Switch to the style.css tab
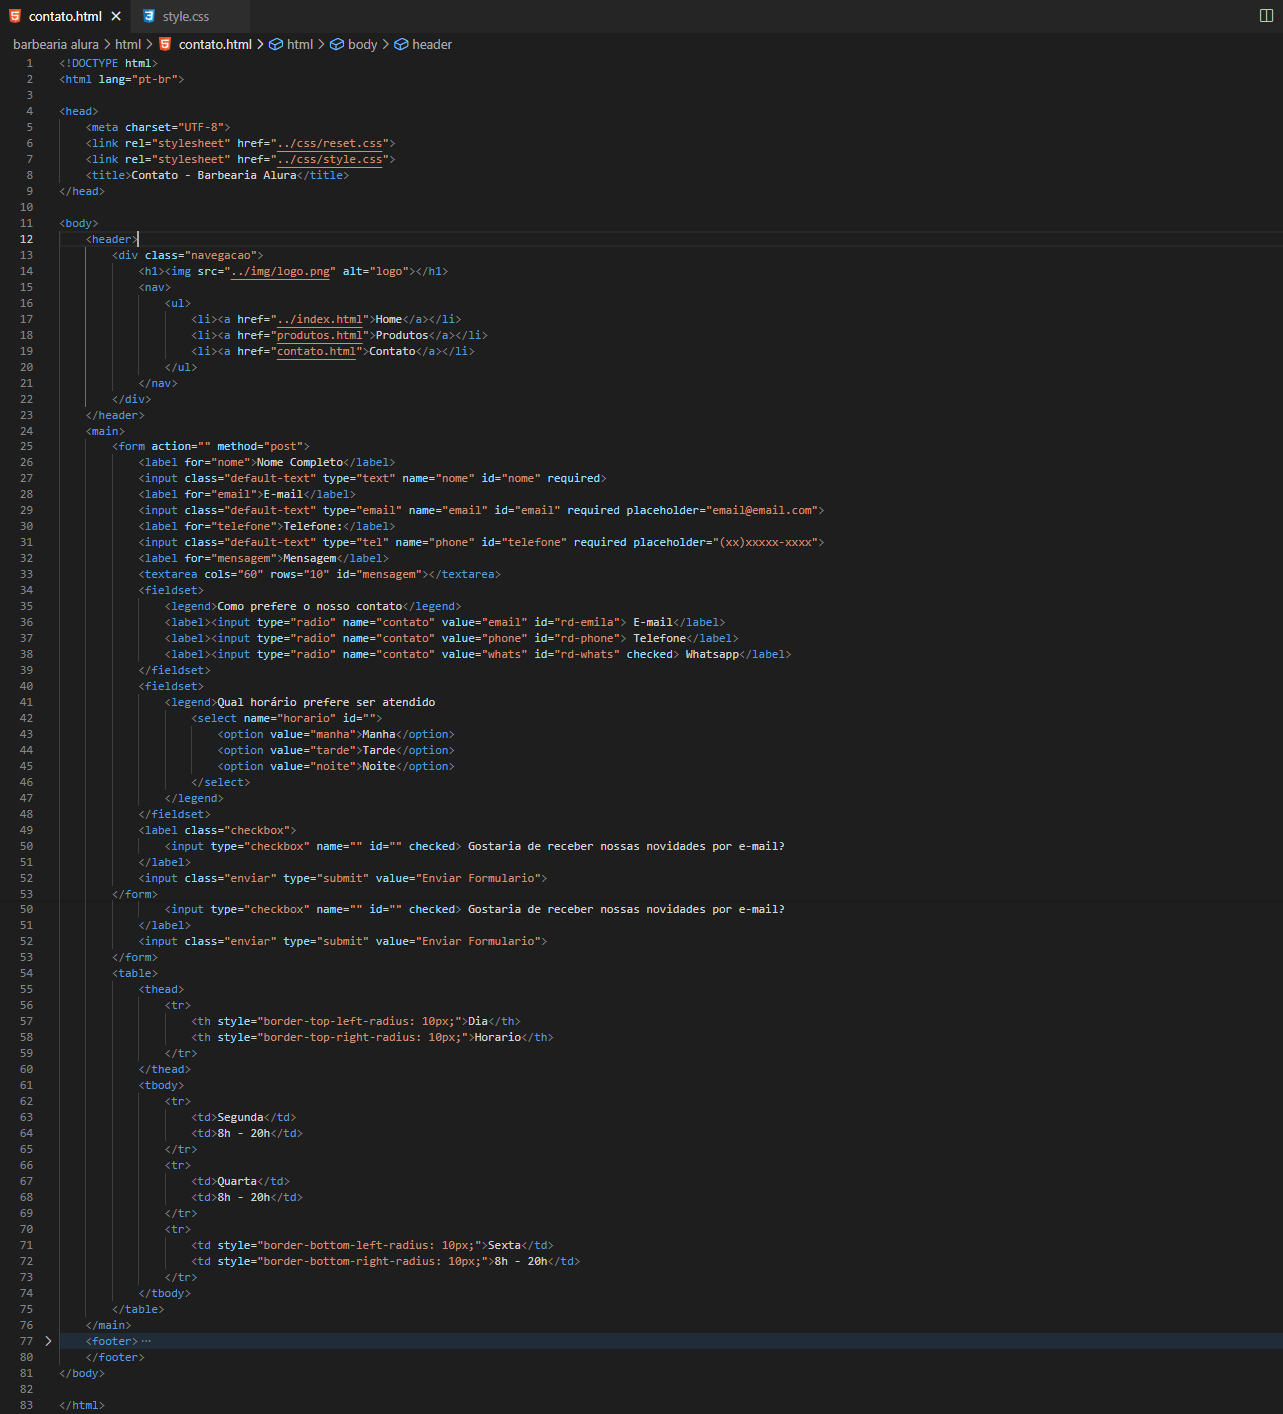The width and height of the screenshot is (1283, 1414). (x=186, y=16)
